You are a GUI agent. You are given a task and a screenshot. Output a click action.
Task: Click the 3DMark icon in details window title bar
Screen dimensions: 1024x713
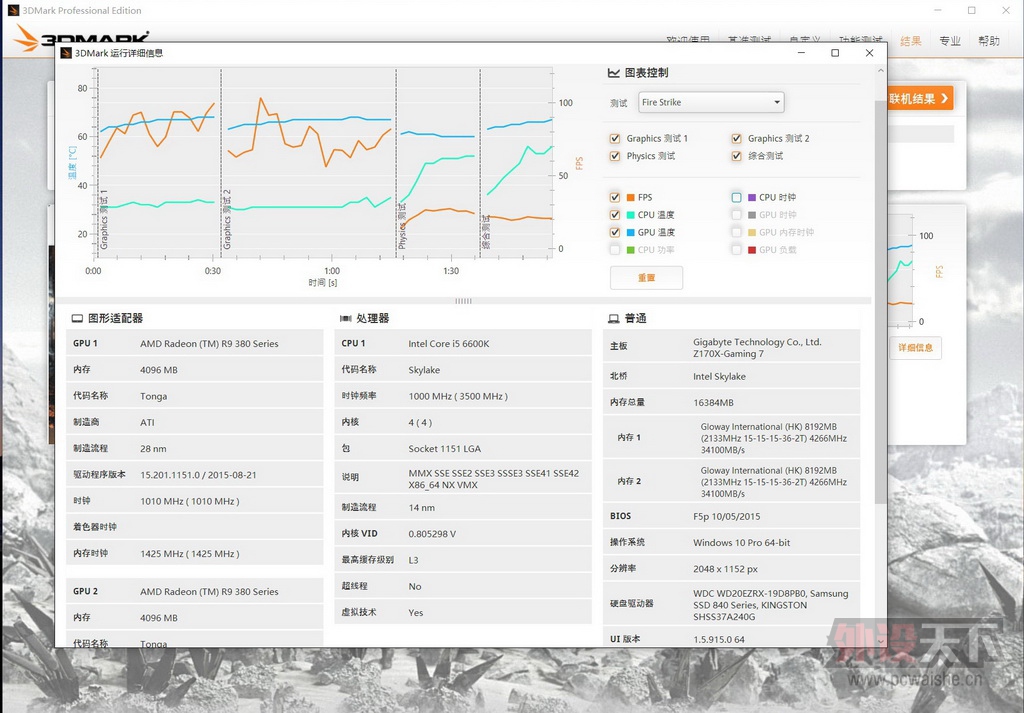[x=66, y=53]
